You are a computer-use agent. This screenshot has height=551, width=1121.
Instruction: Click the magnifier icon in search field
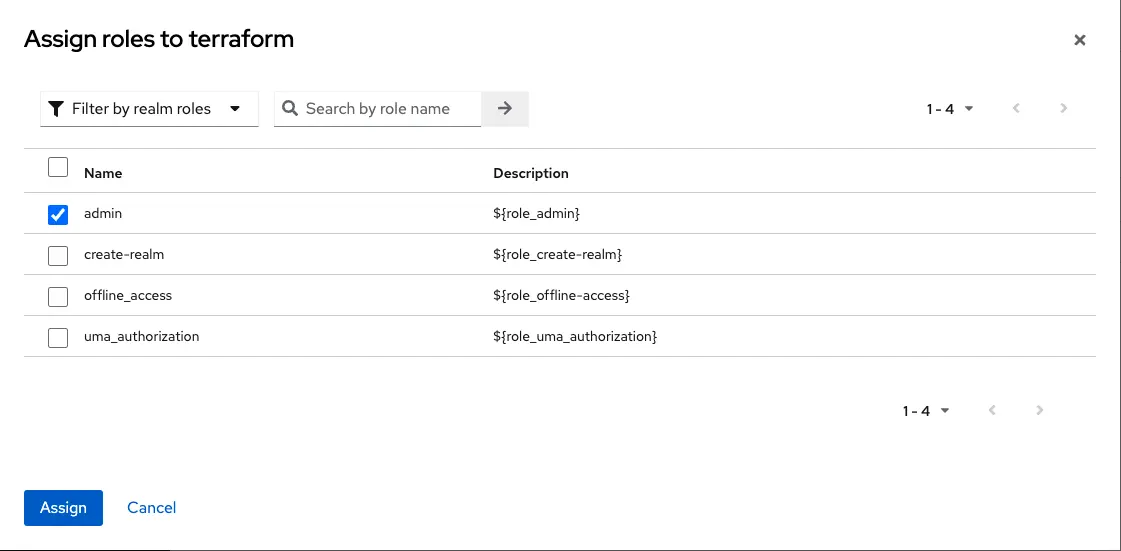pyautogui.click(x=290, y=109)
